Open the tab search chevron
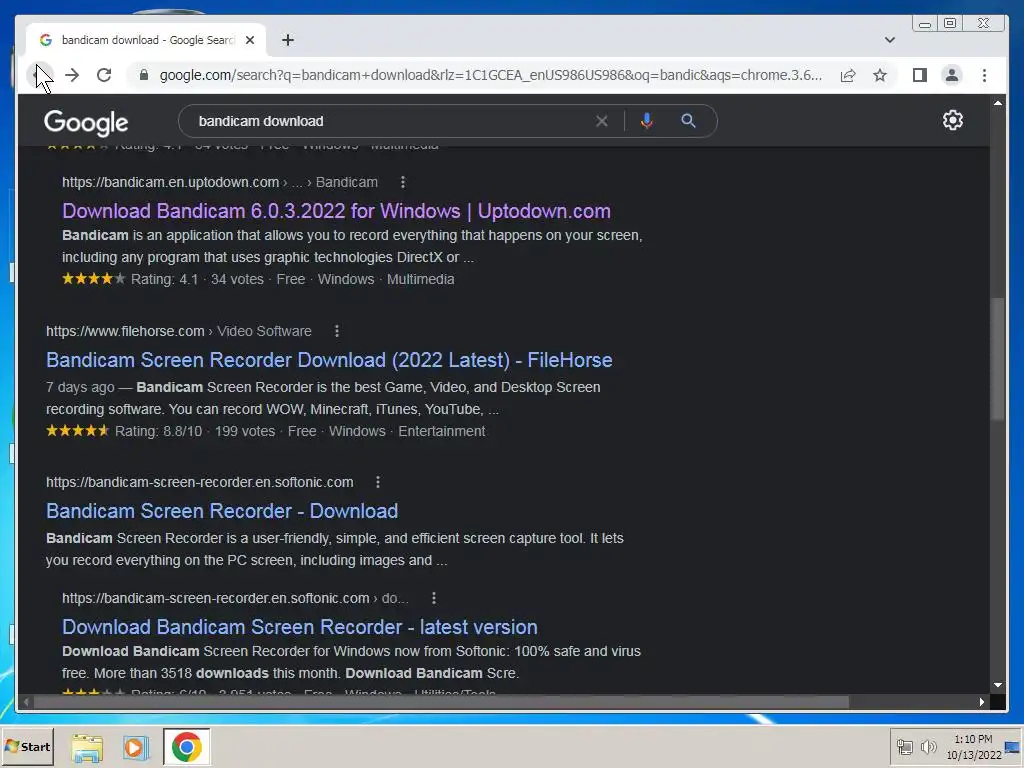 tap(889, 40)
